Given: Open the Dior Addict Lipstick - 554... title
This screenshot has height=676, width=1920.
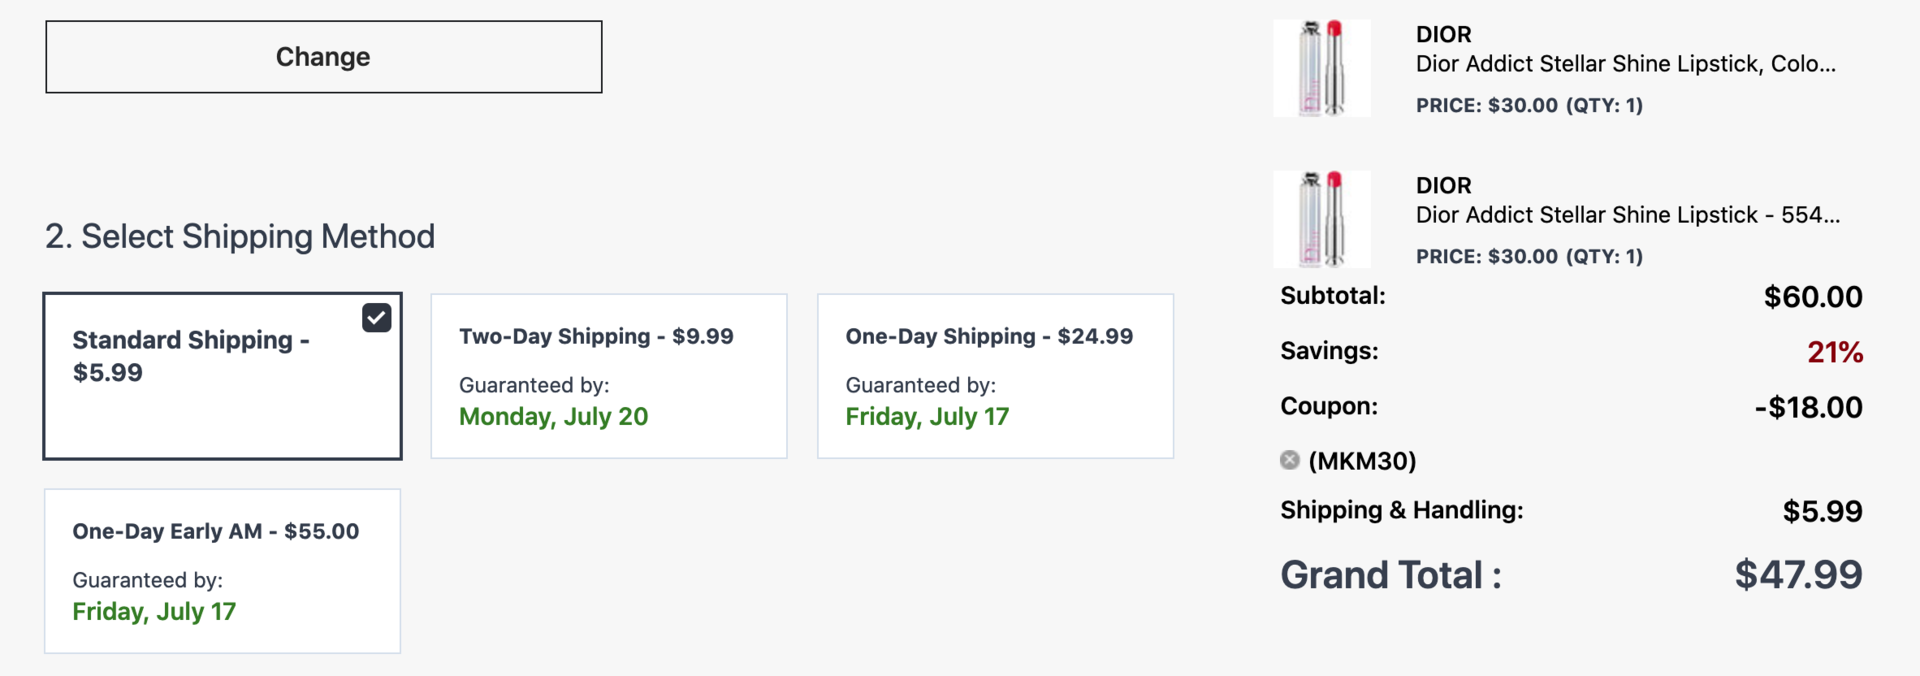Looking at the screenshot, I should tap(1627, 215).
